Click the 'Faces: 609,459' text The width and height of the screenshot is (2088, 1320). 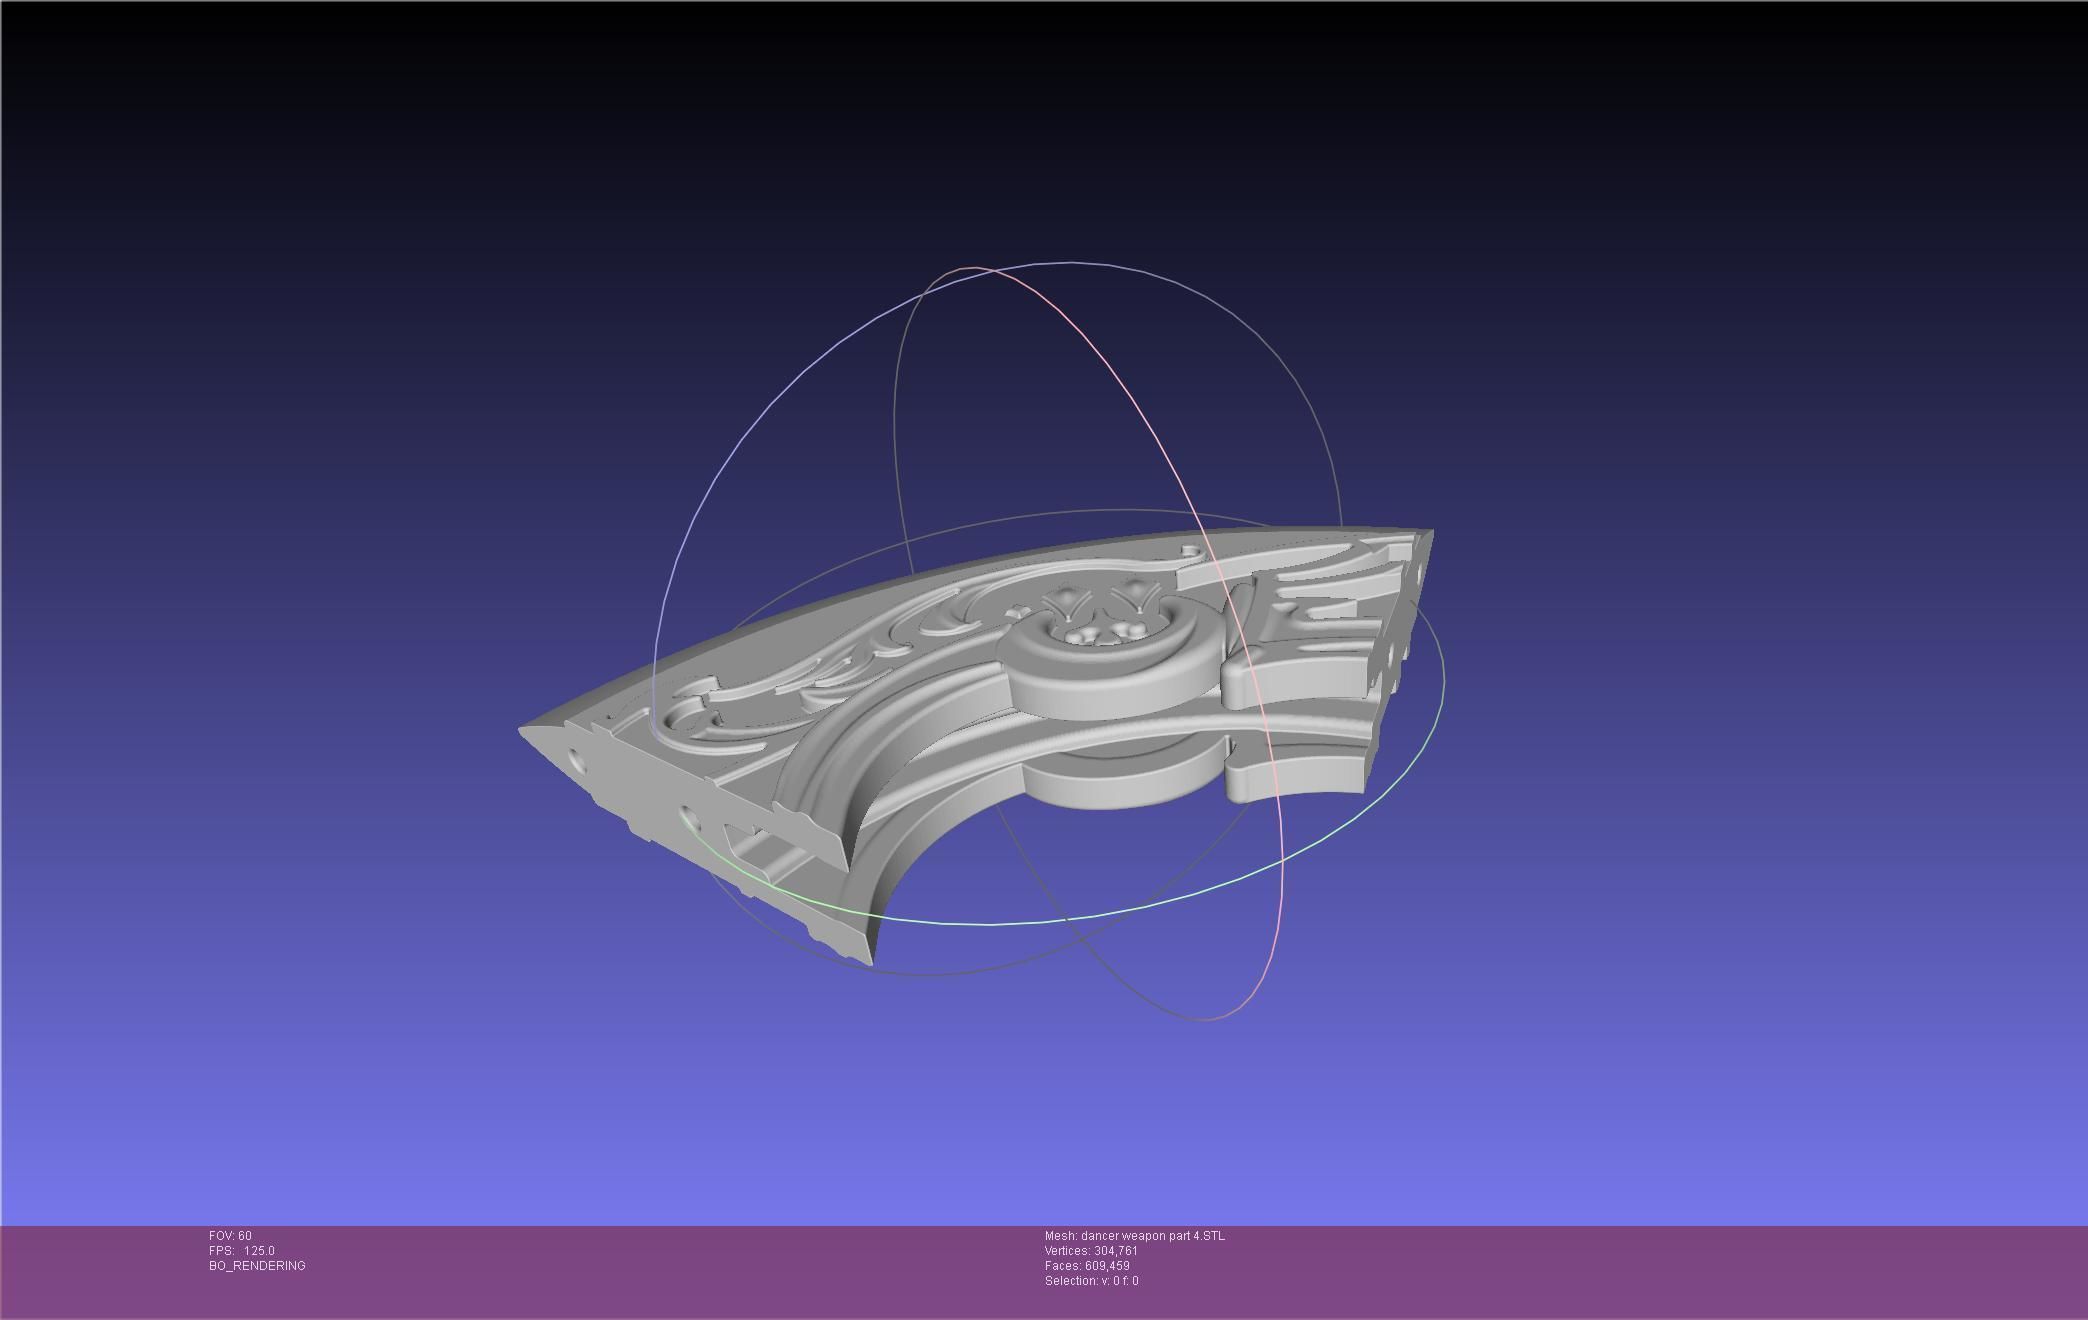coord(1087,1266)
